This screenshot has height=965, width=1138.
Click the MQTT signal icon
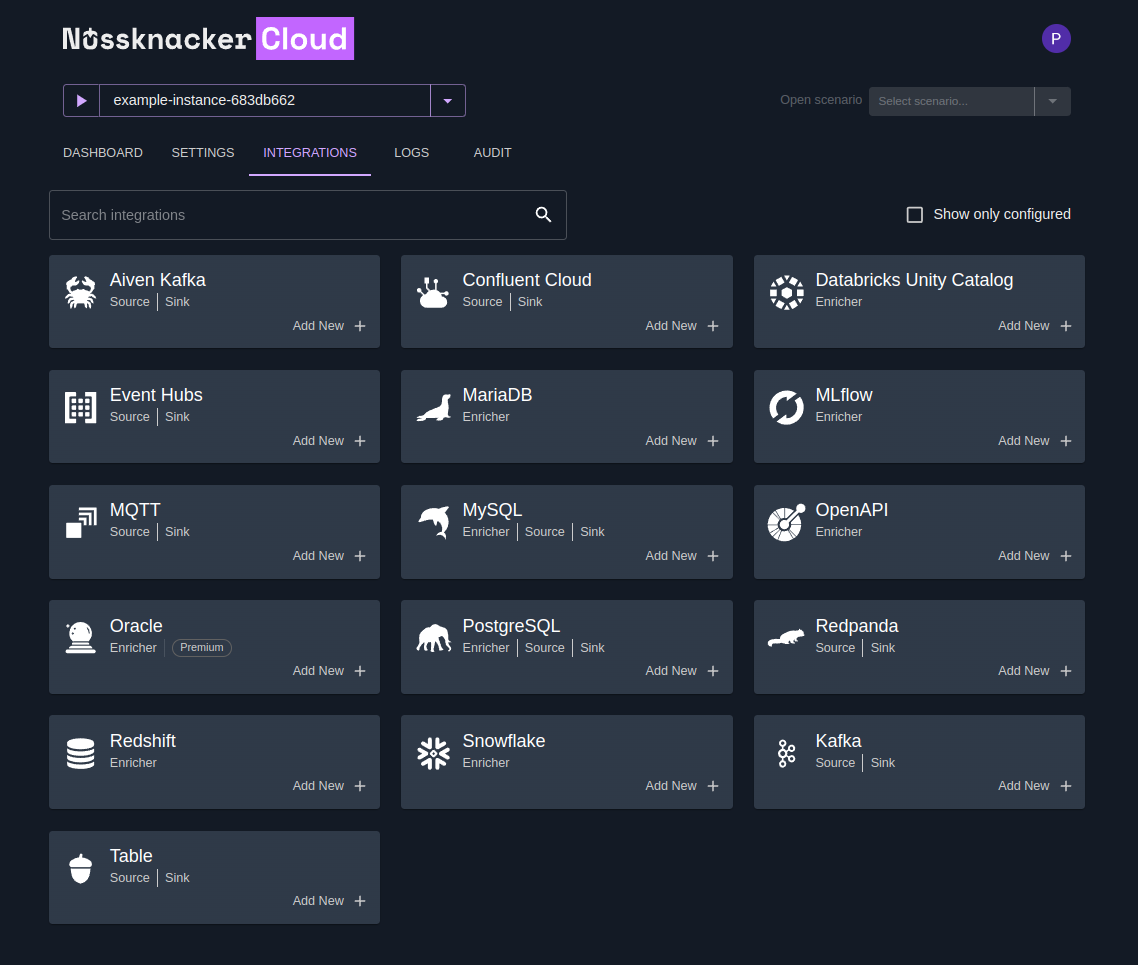point(81,522)
